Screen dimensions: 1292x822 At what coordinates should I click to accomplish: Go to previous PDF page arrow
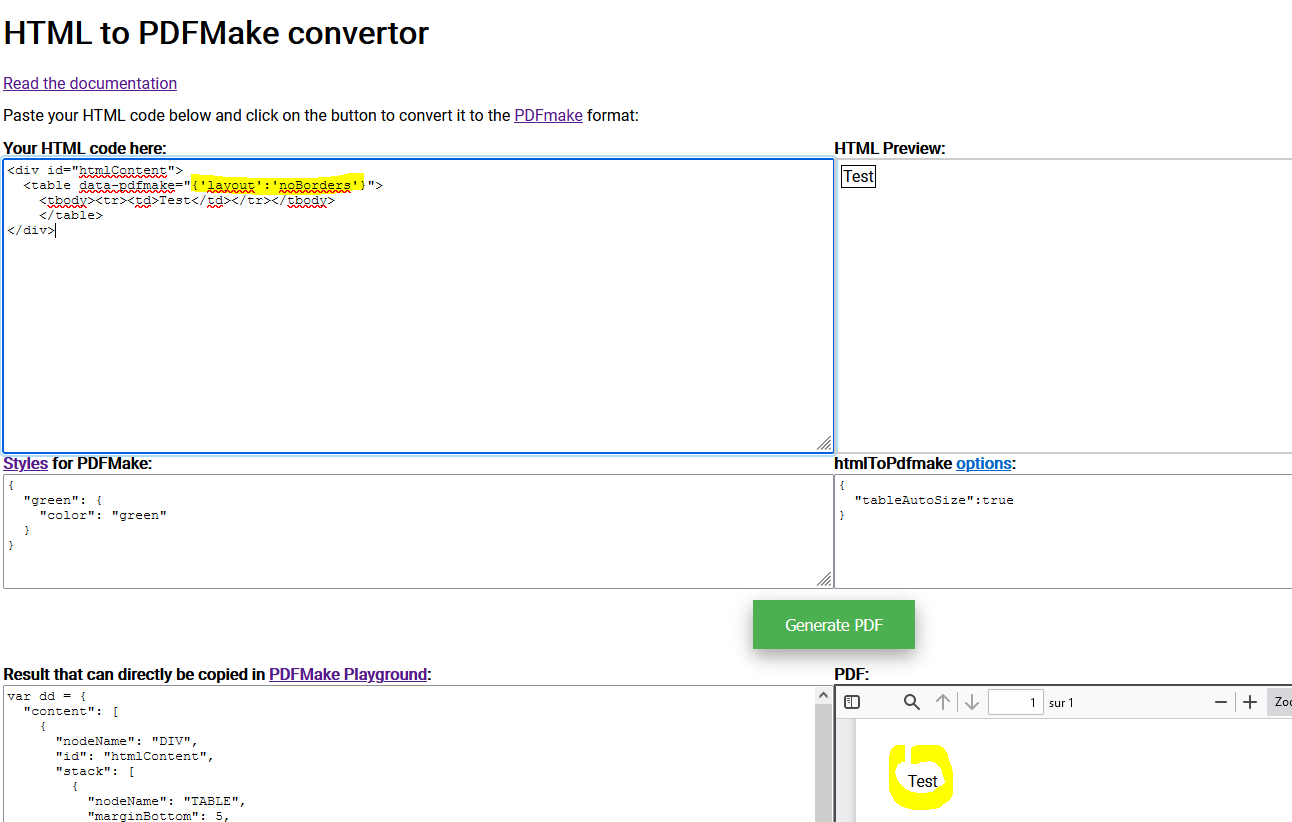pos(942,702)
